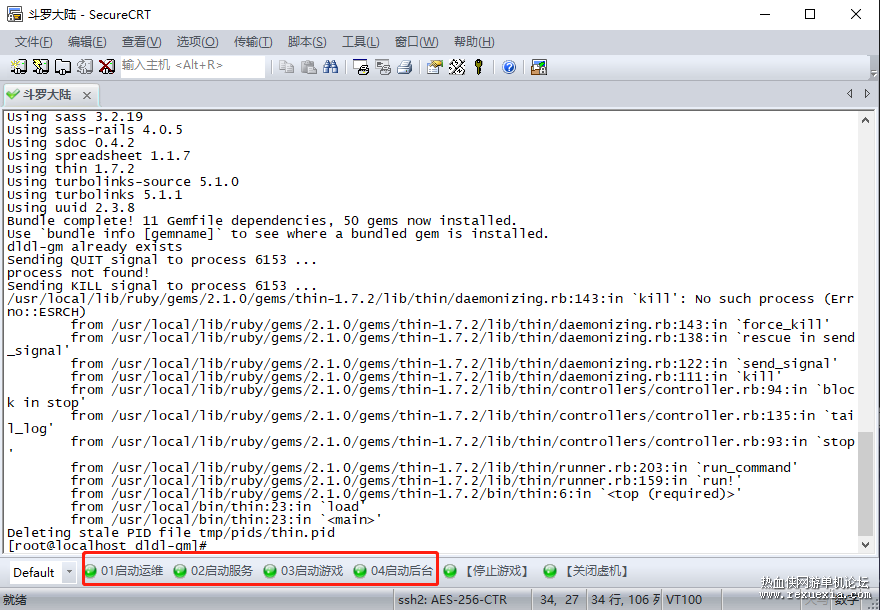880x610 pixels.
Task: Focus the 输入主机 host input field
Action: coord(192,66)
